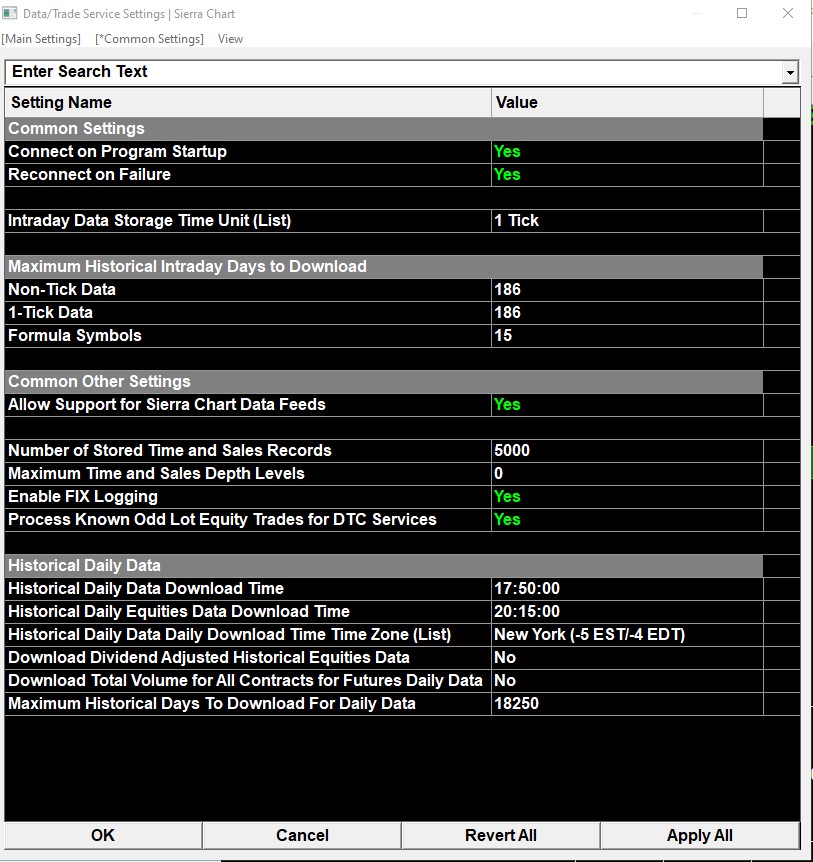Toggle Download Total Volume for All Contracts
813x862 pixels.
tap(627, 681)
